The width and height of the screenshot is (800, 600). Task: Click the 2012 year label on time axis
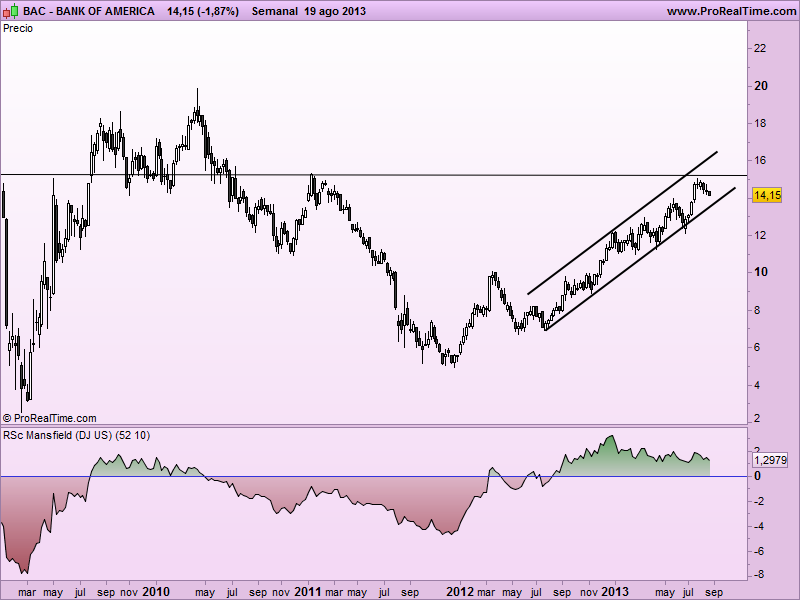(460, 591)
